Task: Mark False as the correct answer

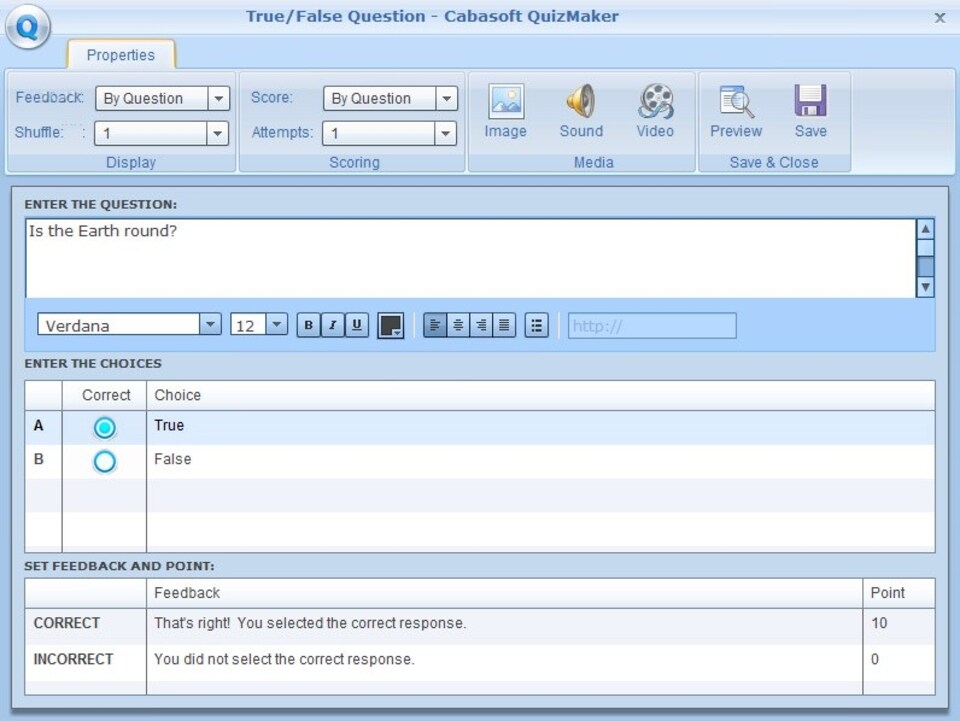Action: (x=104, y=461)
